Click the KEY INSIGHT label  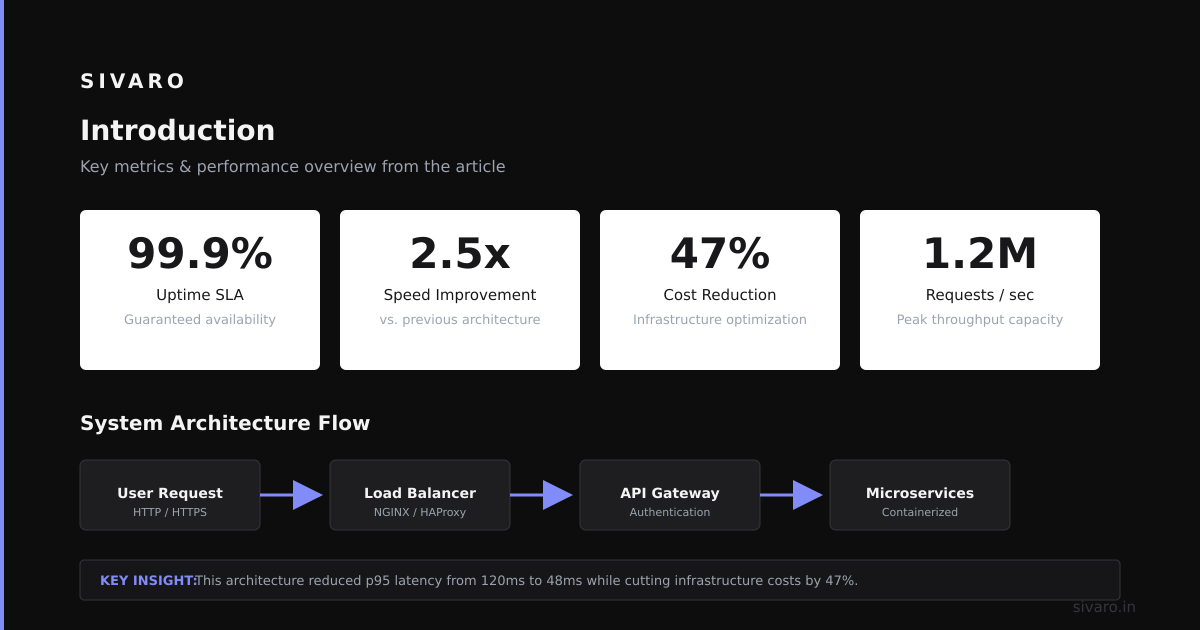148,580
